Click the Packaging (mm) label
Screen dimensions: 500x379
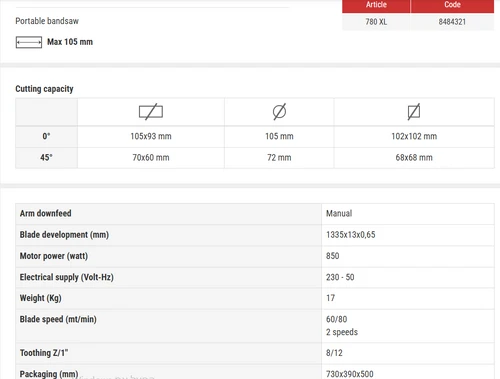(x=49, y=374)
